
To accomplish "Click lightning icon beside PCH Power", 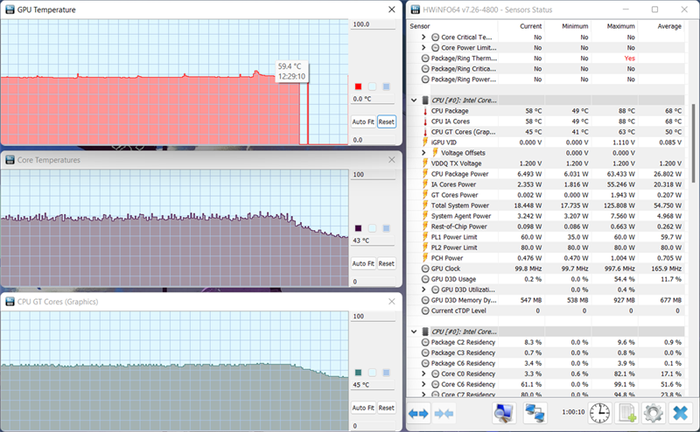I will 425,258.
